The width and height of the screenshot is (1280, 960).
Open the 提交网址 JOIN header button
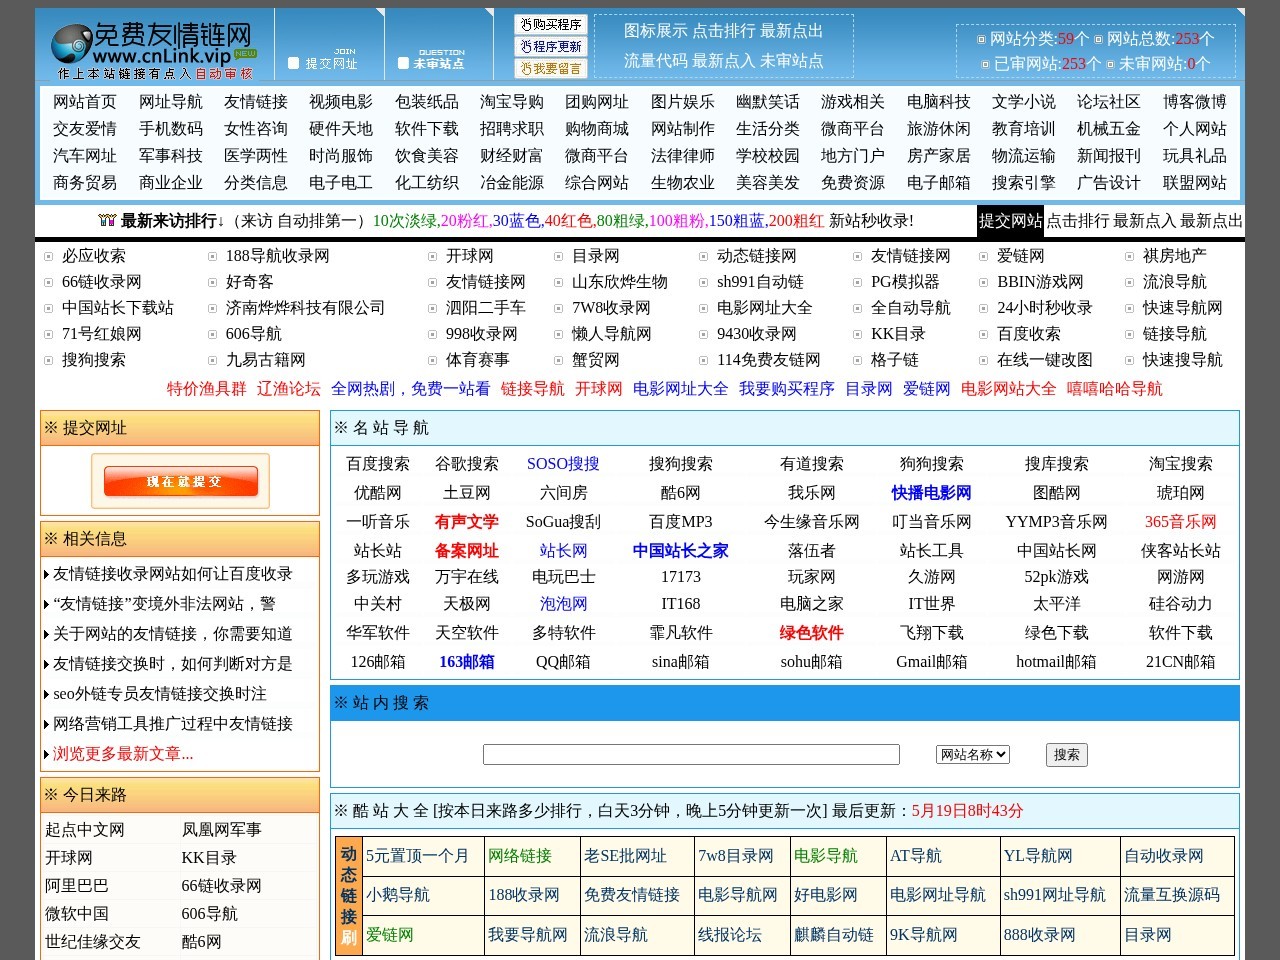pyautogui.click(x=328, y=57)
